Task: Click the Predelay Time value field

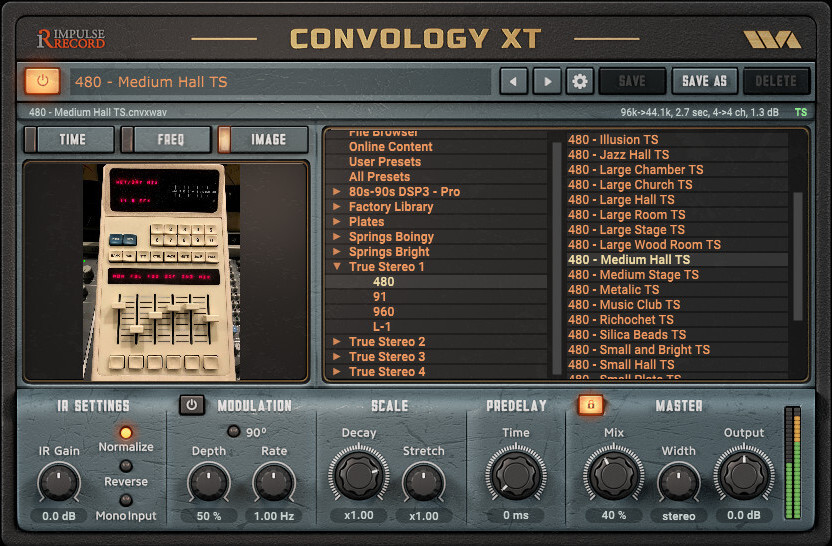Action: 516,515
